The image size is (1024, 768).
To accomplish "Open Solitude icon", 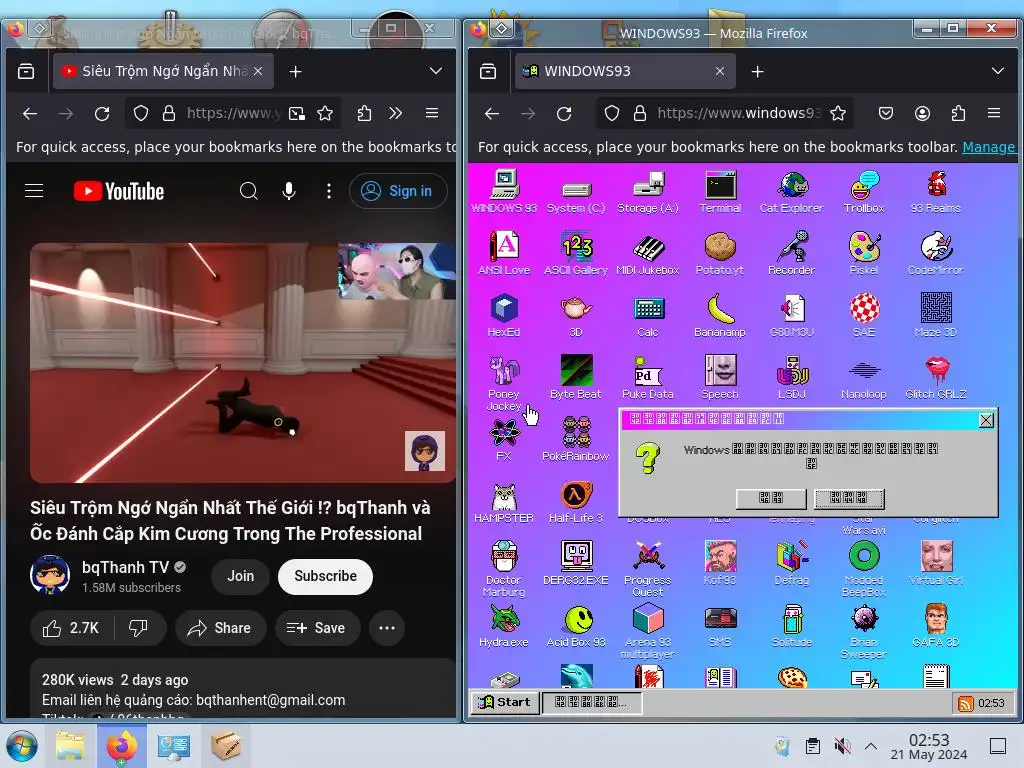I will click(792, 626).
